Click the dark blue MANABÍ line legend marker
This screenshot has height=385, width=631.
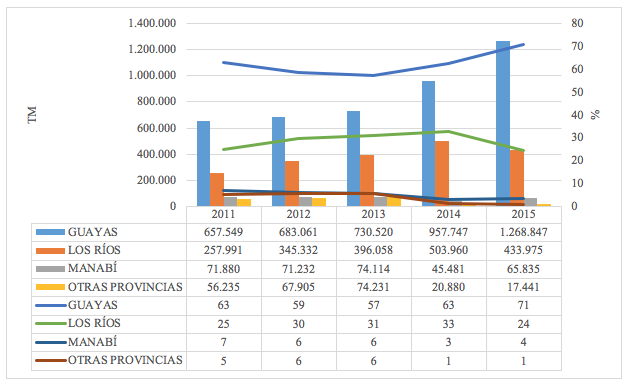(x=51, y=342)
